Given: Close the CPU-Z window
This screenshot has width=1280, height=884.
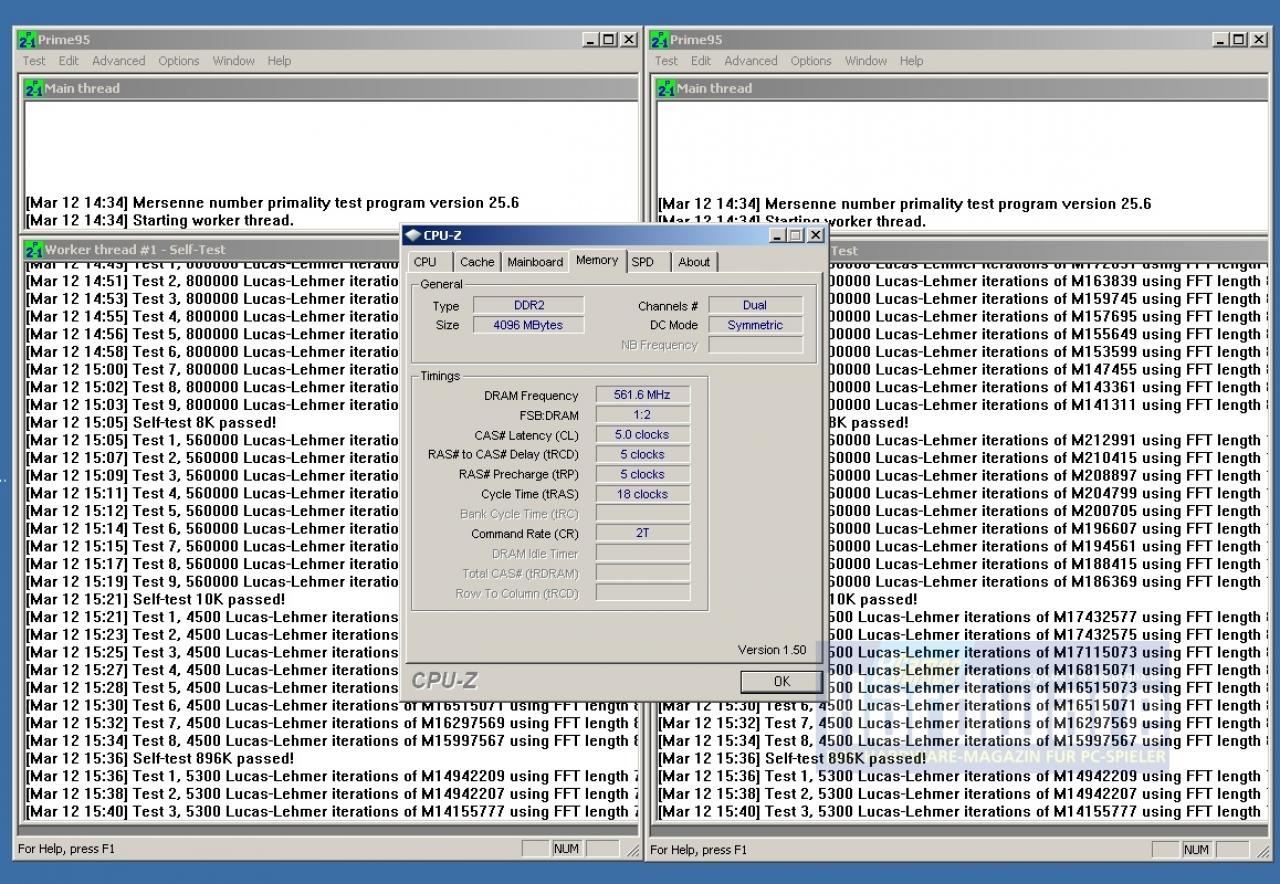Looking at the screenshot, I should pos(815,236).
